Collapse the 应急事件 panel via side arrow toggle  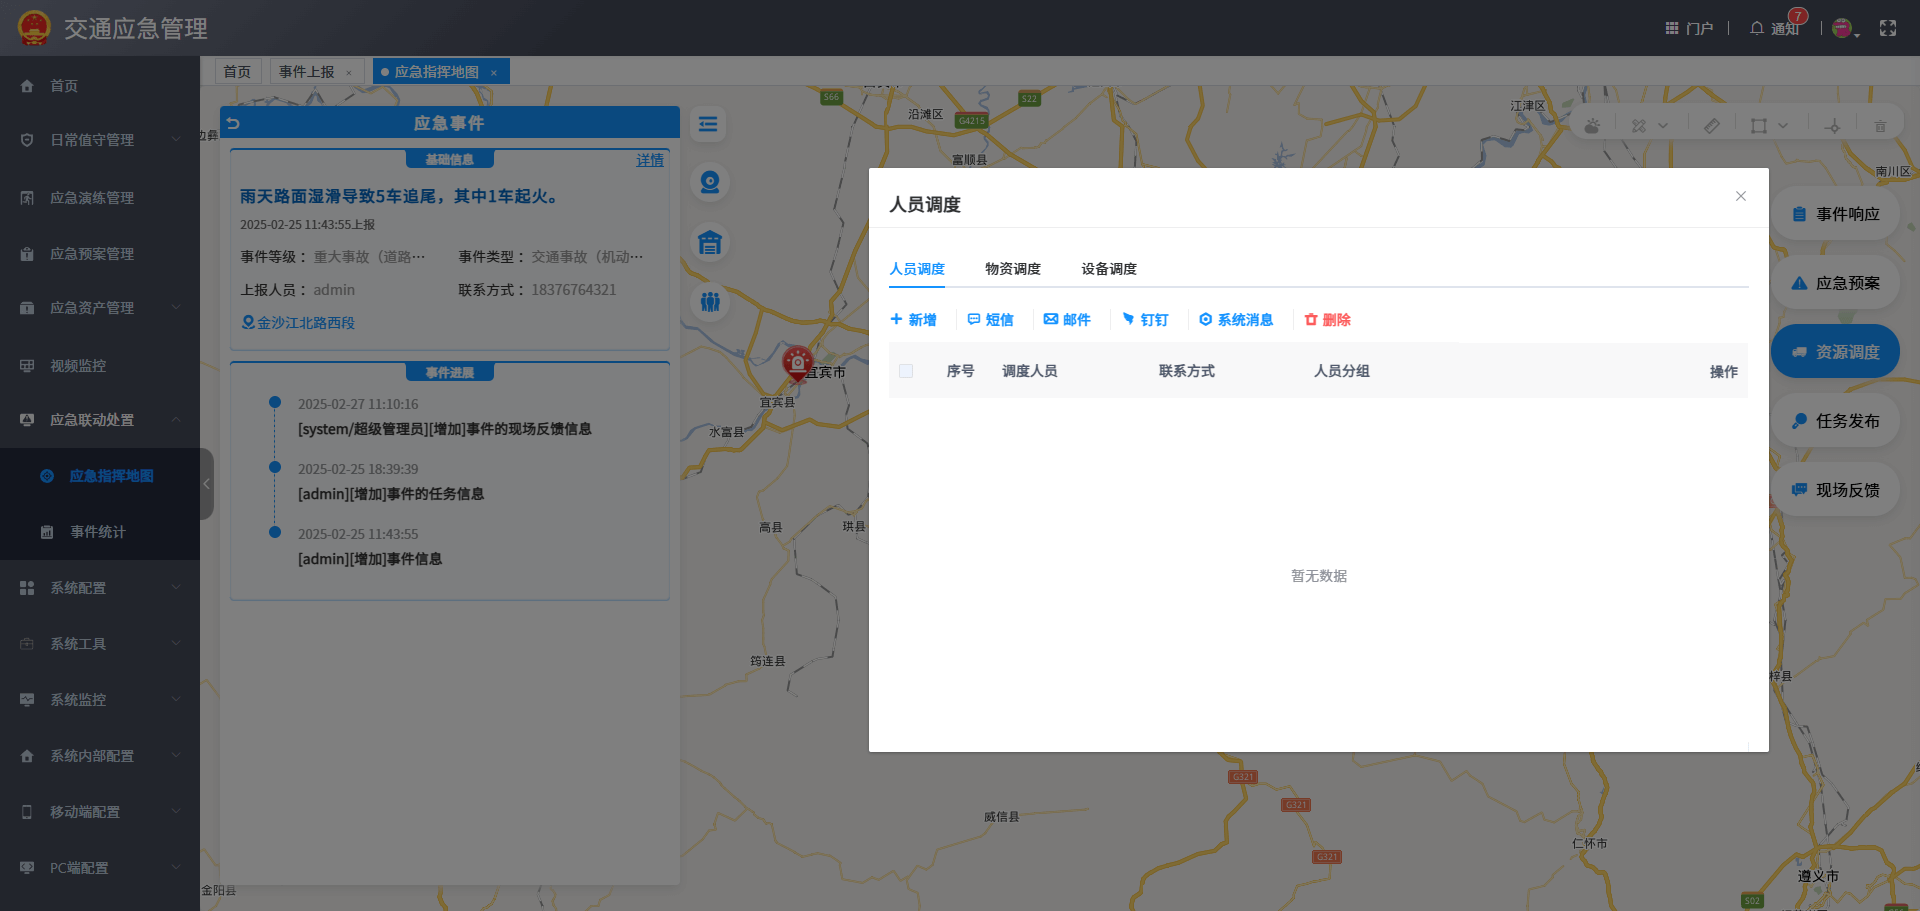pos(206,484)
